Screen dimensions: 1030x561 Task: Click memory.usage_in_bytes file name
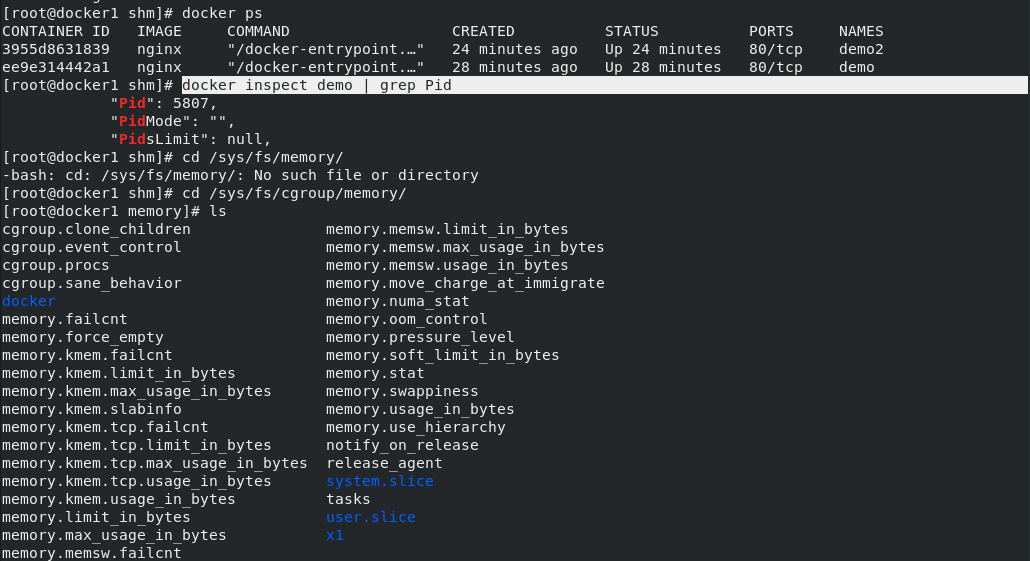[x=420, y=409]
